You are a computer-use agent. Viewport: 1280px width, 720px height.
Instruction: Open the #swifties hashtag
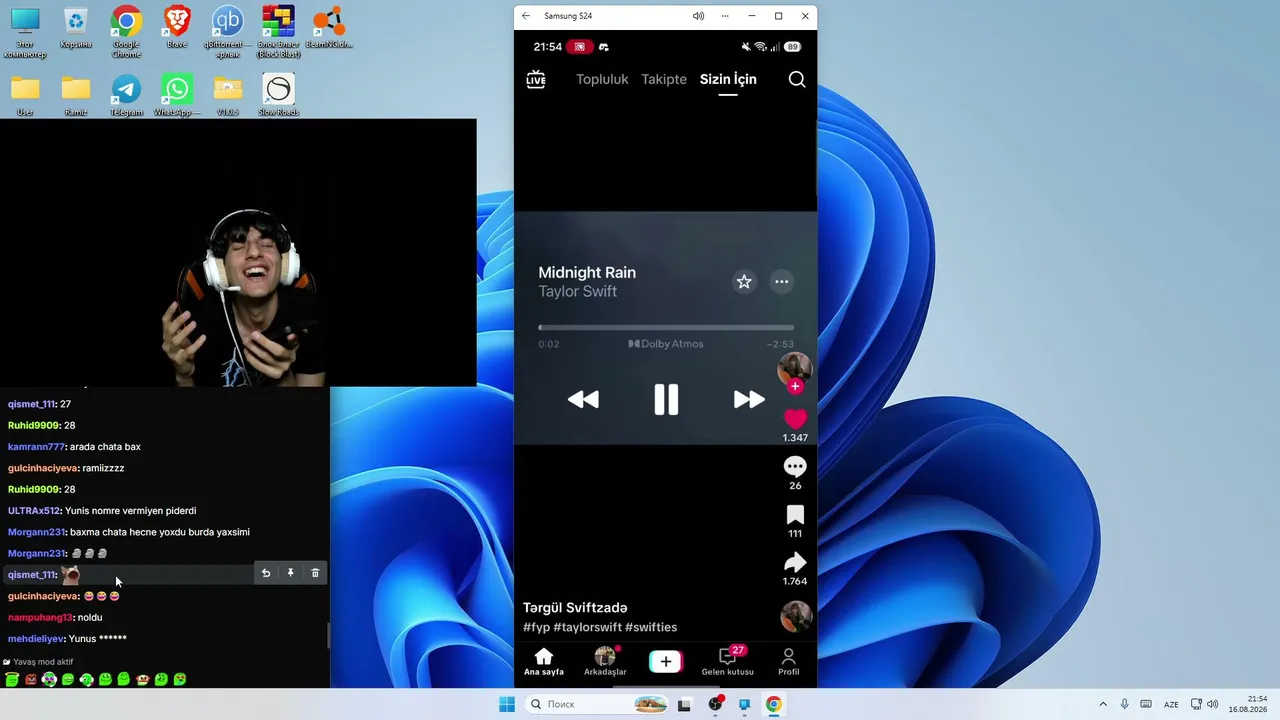[651, 627]
